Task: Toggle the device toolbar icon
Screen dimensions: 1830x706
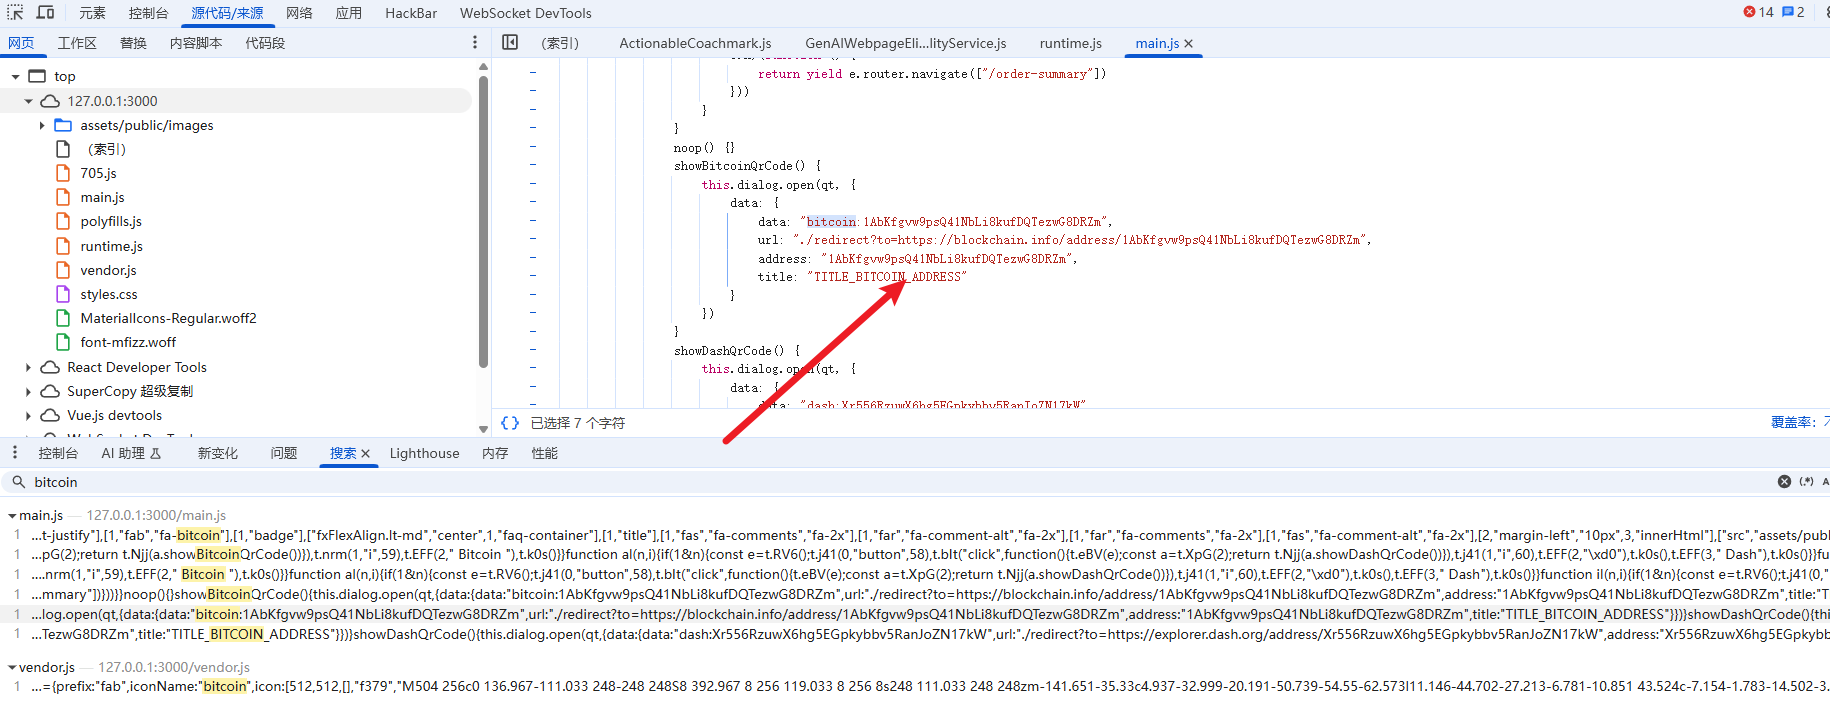Action: coord(46,12)
